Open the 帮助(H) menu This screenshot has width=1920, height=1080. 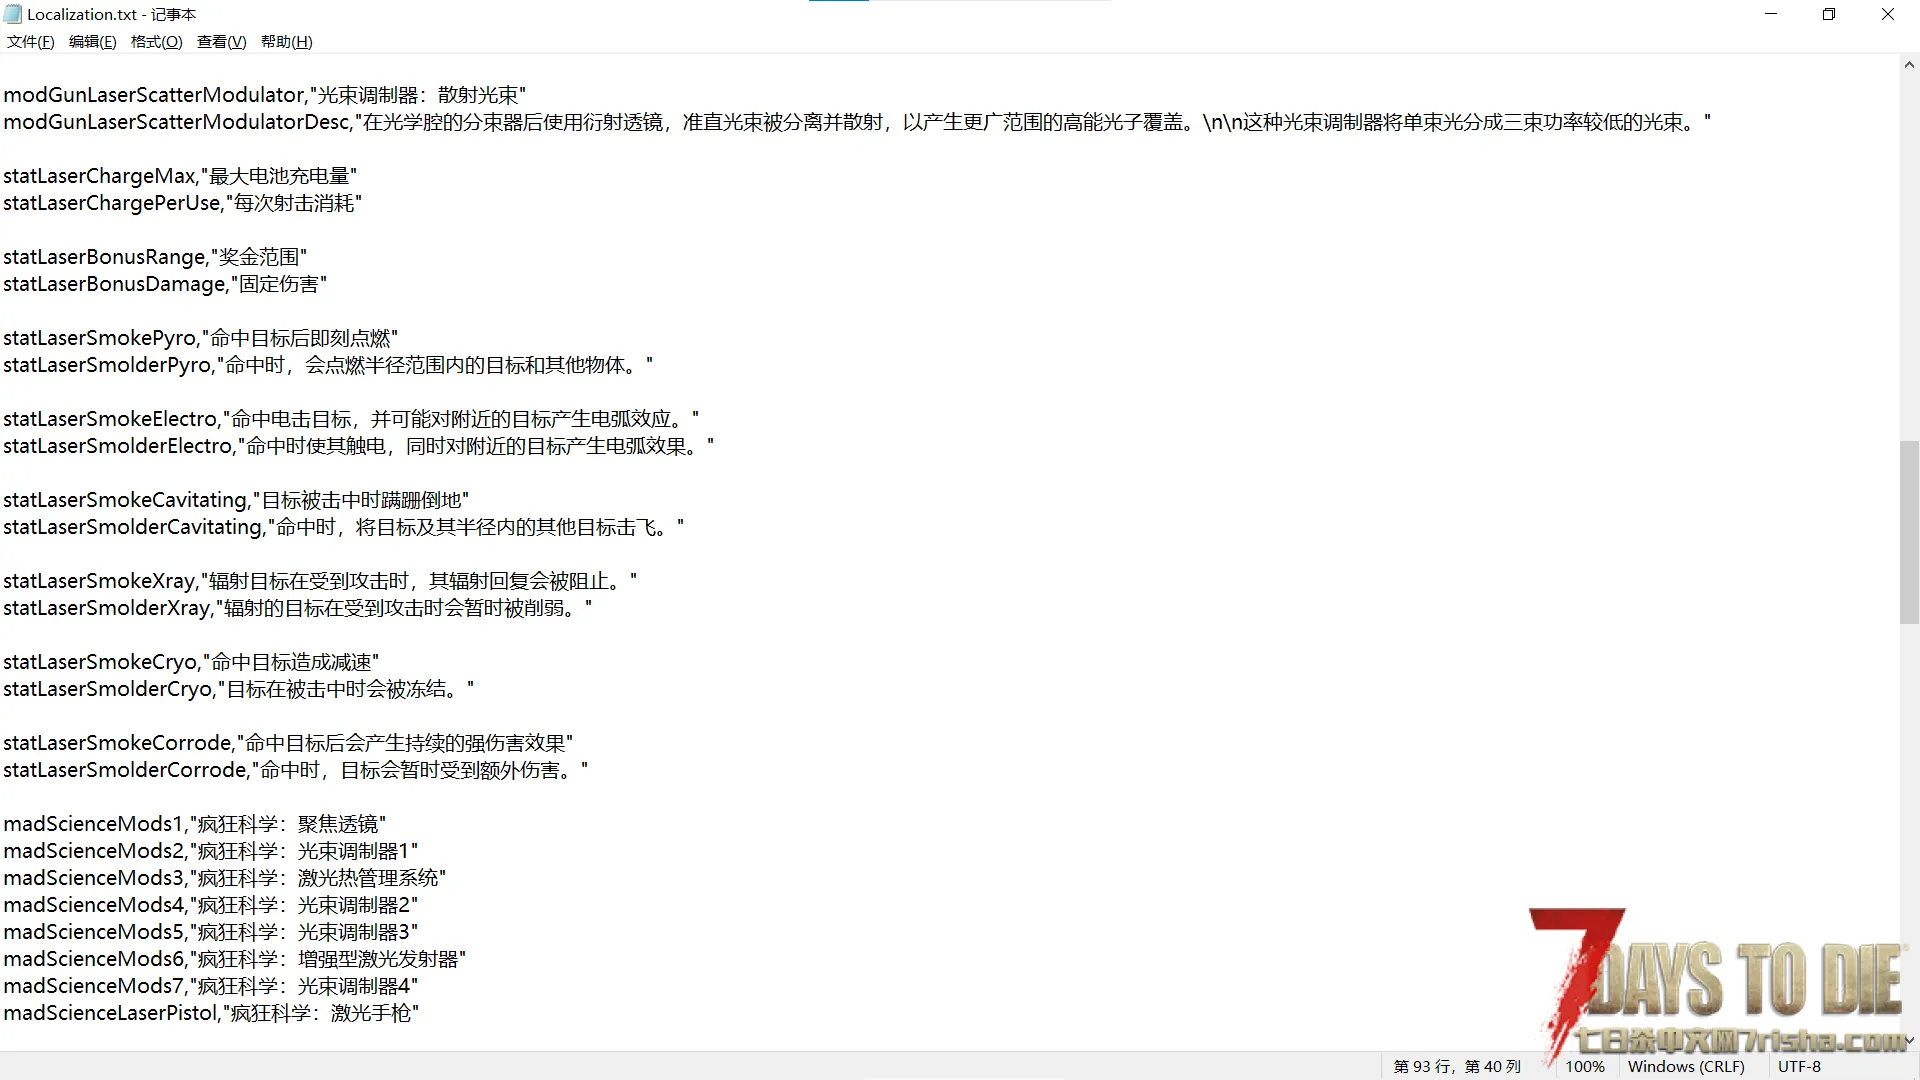[286, 42]
